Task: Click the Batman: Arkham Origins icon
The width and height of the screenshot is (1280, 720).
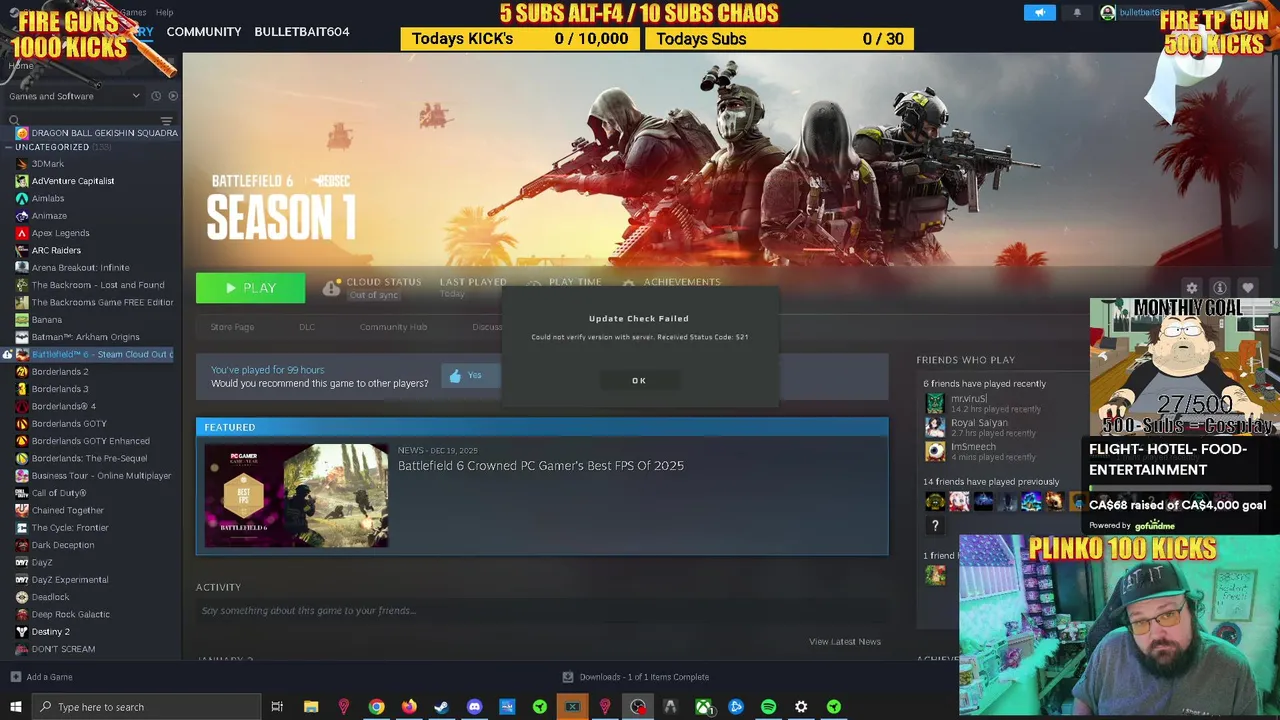Action: pyautogui.click(x=21, y=337)
